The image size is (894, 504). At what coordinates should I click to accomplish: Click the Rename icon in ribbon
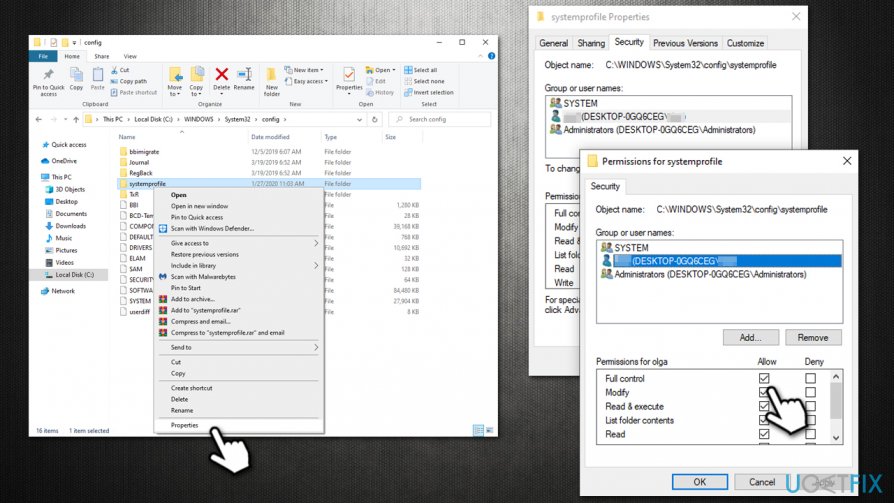(244, 74)
